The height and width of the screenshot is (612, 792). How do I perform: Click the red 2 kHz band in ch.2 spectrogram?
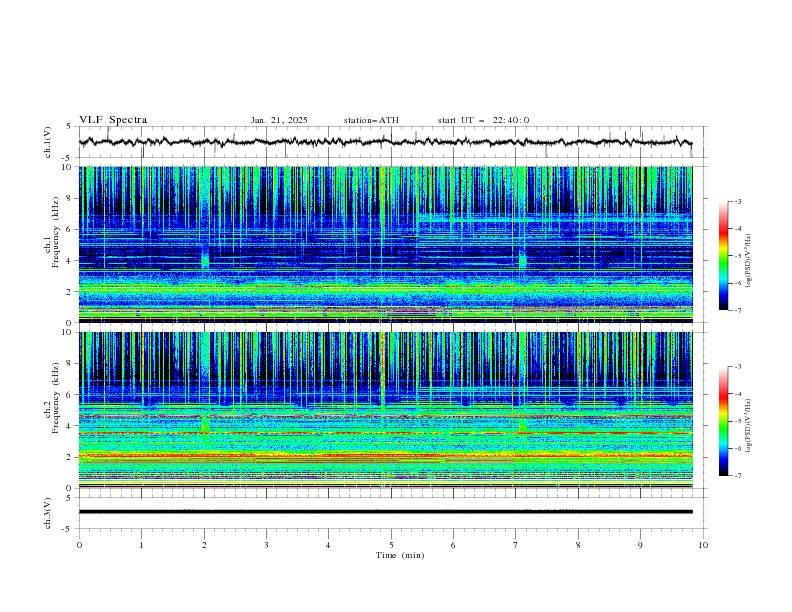click(385, 456)
